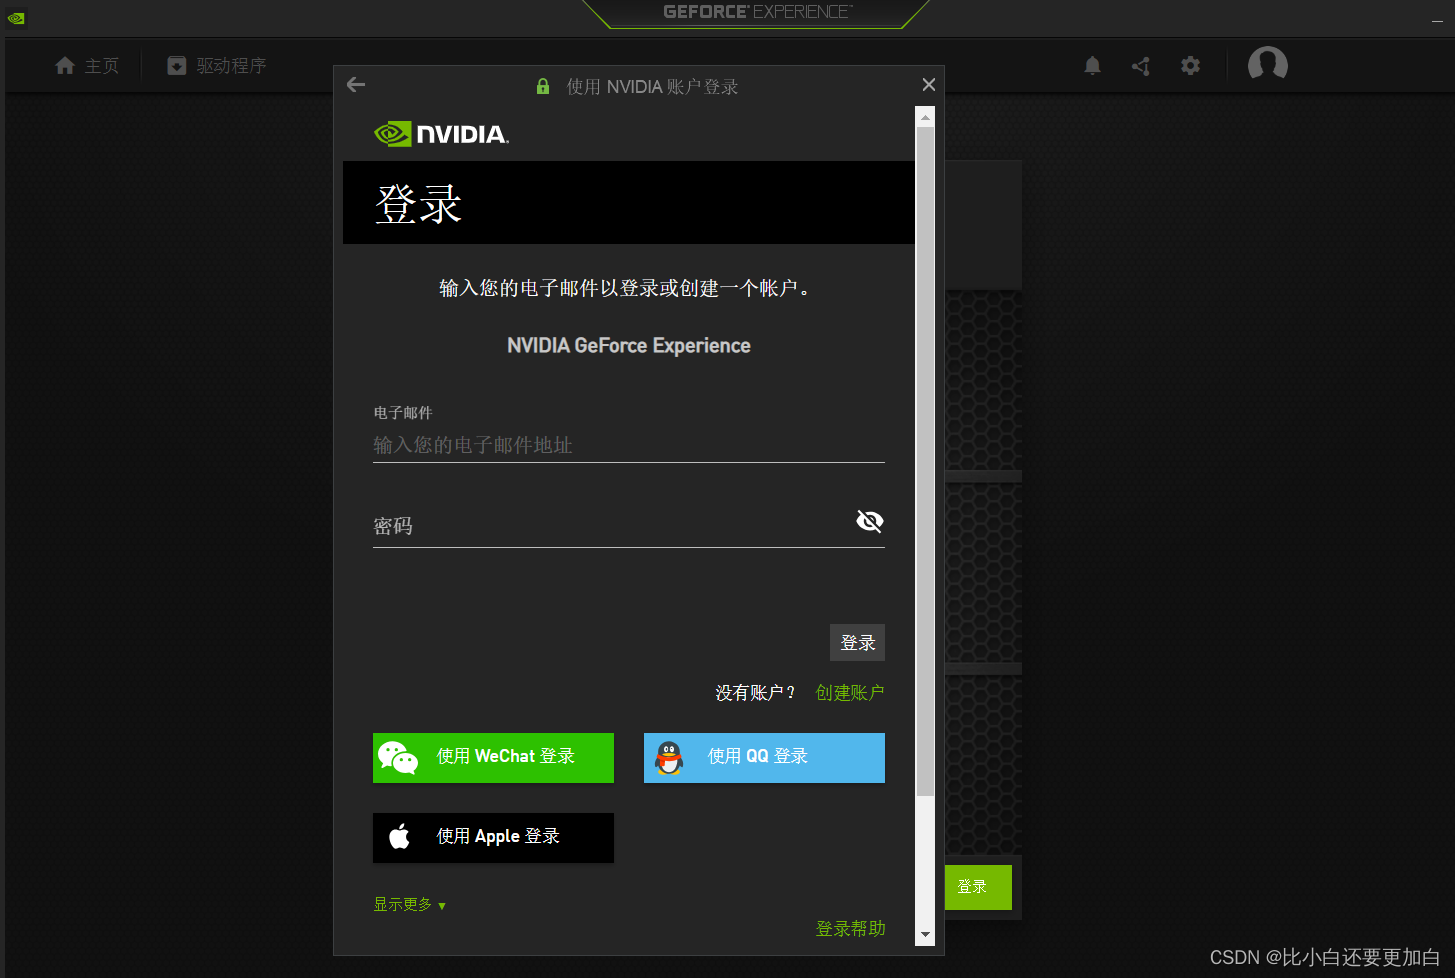Click the scrollbar up arrow in dialog
The height and width of the screenshot is (978, 1455).
click(925, 117)
